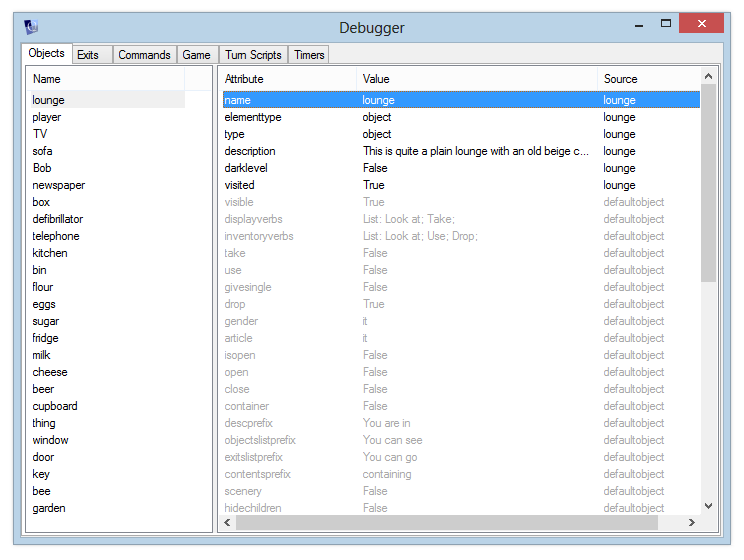Select the scenery attribute row
The image size is (744, 560).
[x=461, y=492]
